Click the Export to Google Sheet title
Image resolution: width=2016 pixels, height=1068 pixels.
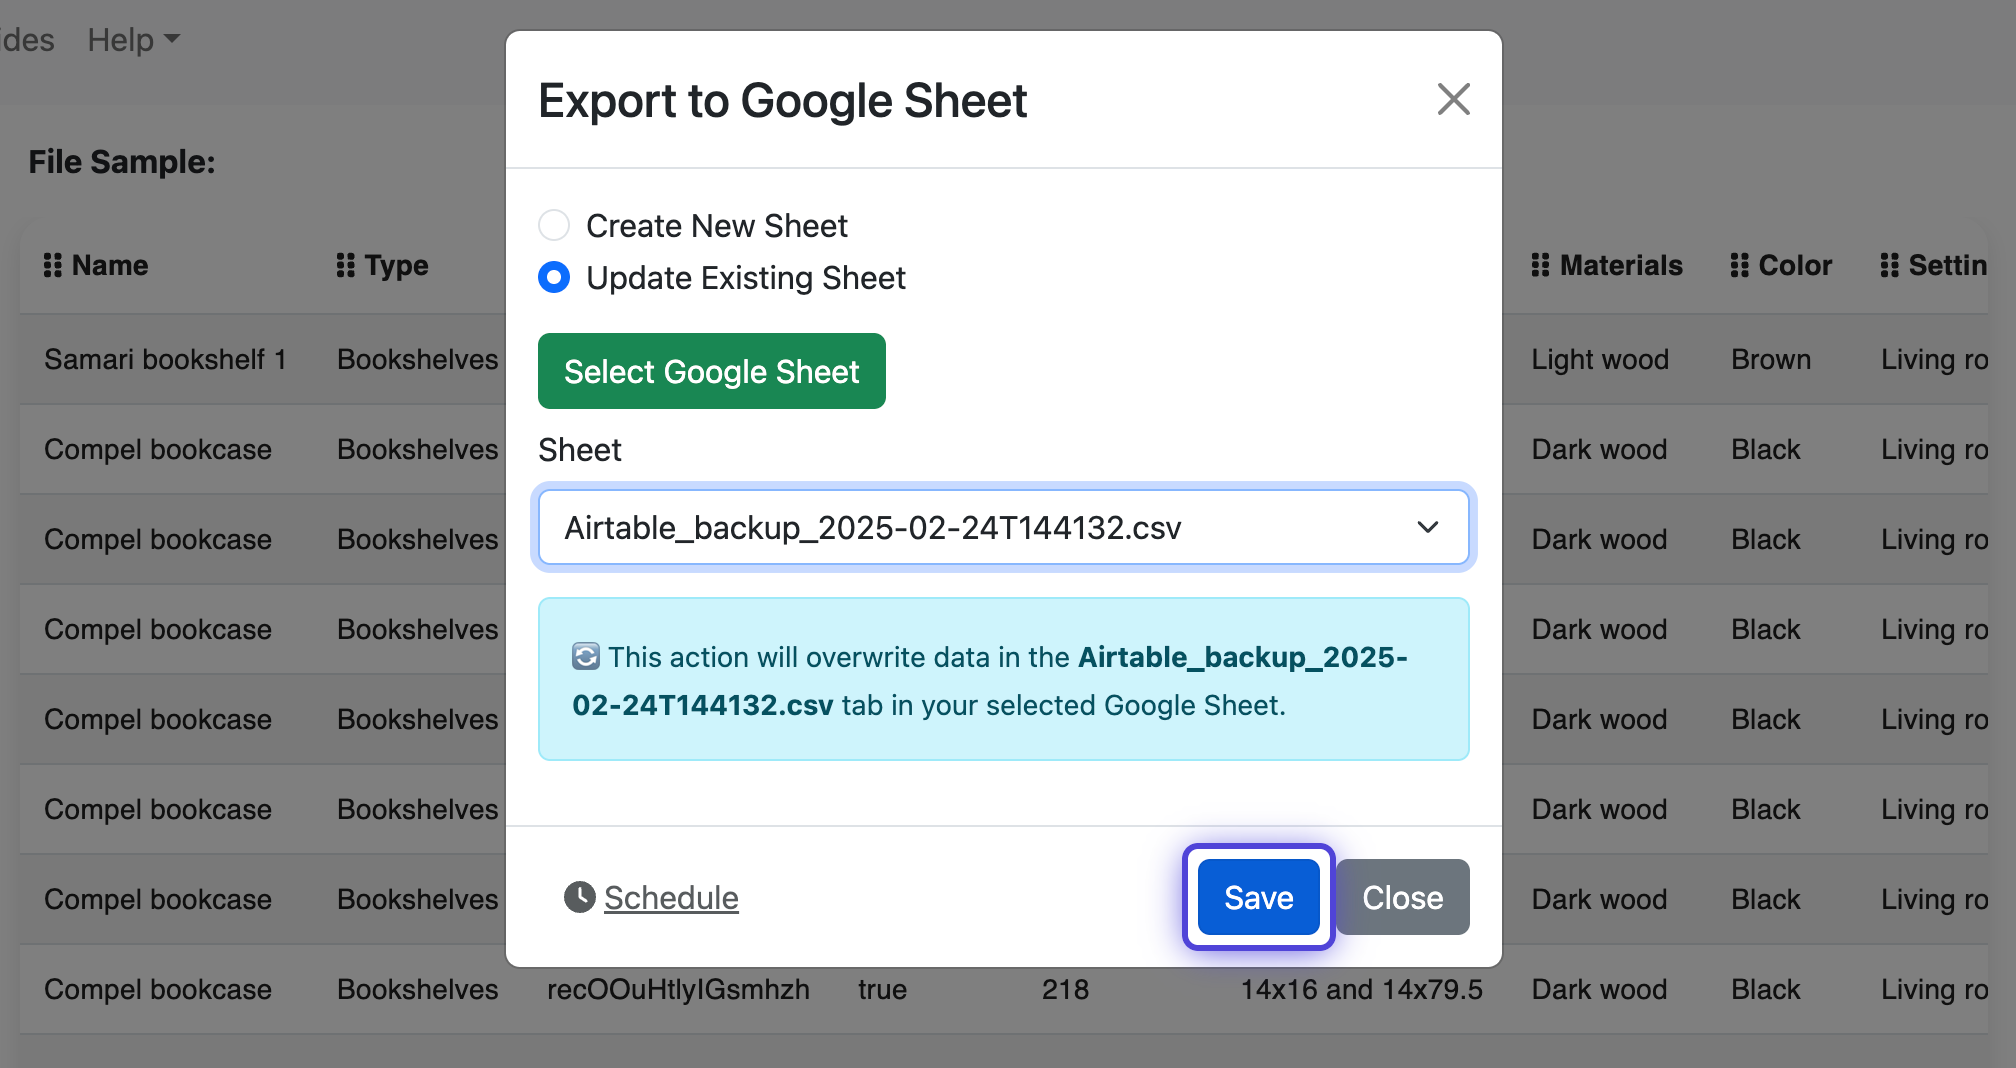click(x=783, y=100)
